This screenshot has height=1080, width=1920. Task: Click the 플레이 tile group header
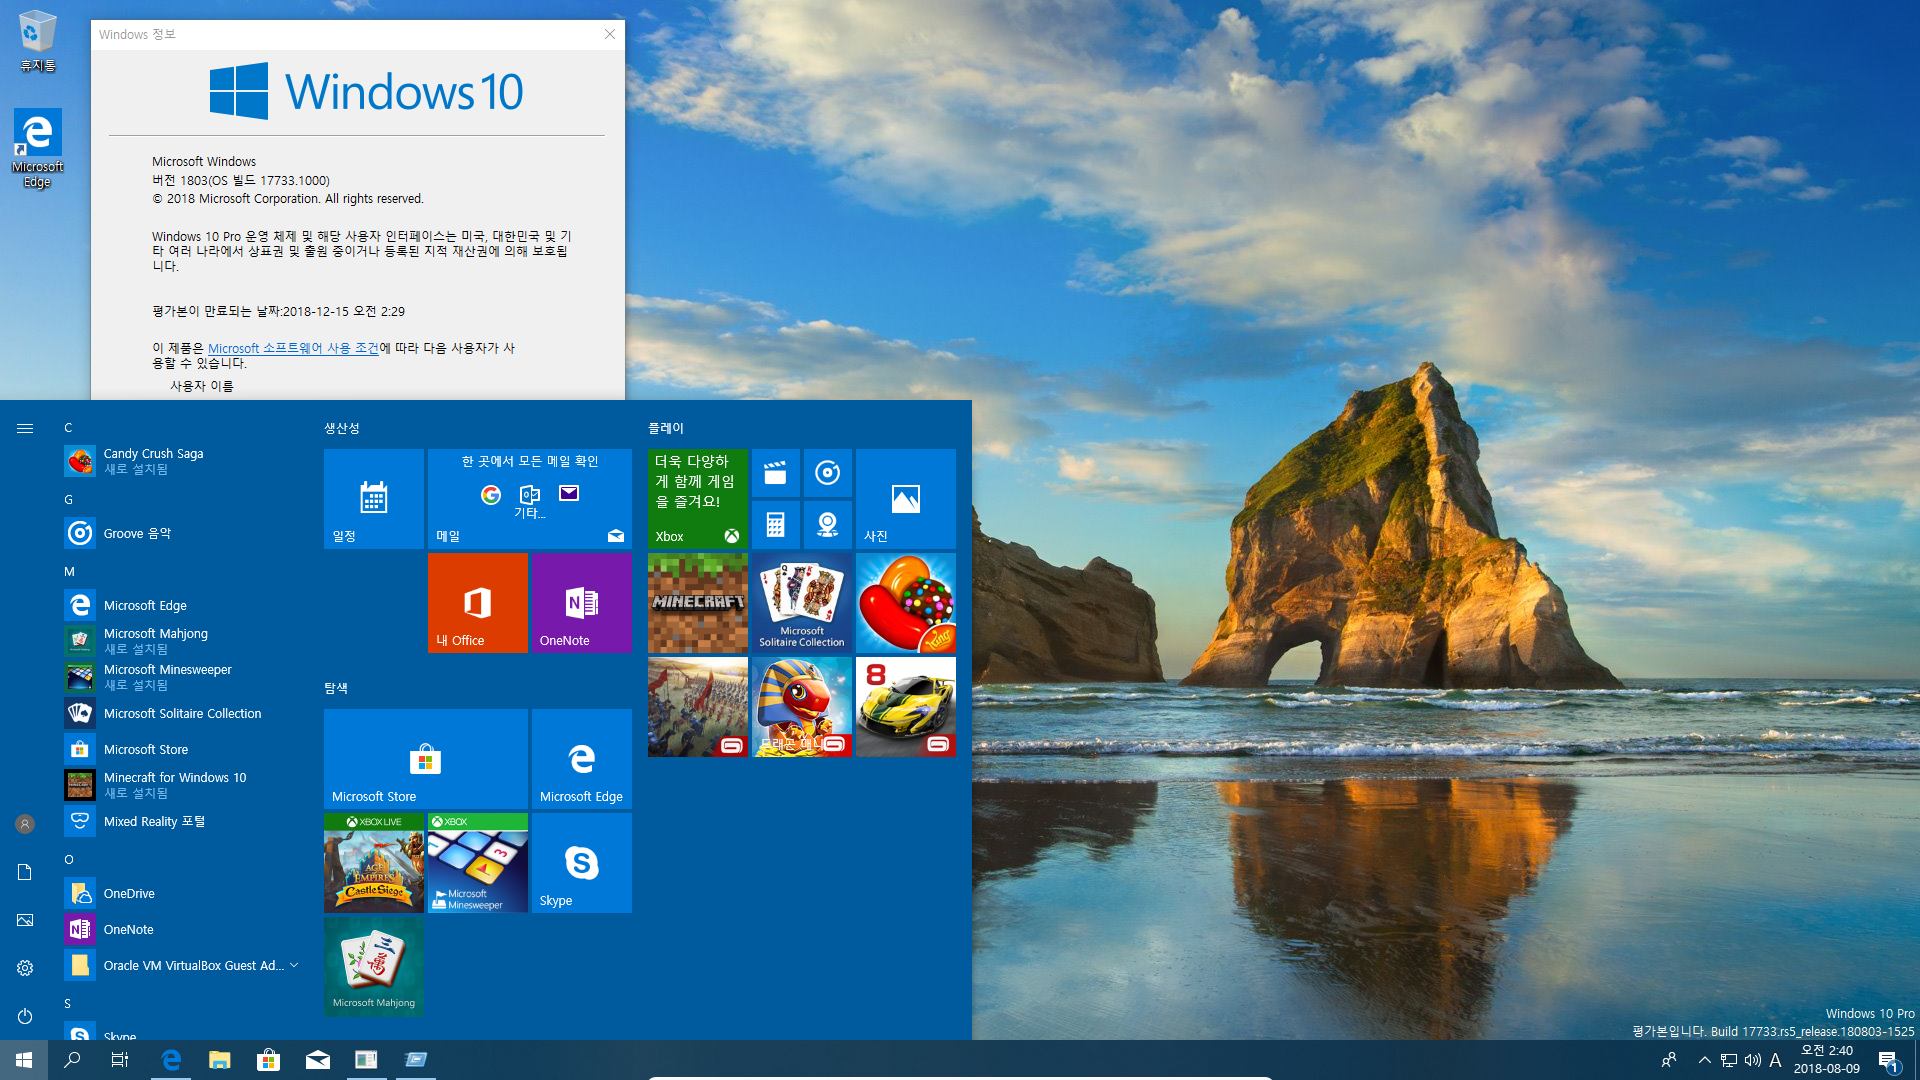(666, 428)
